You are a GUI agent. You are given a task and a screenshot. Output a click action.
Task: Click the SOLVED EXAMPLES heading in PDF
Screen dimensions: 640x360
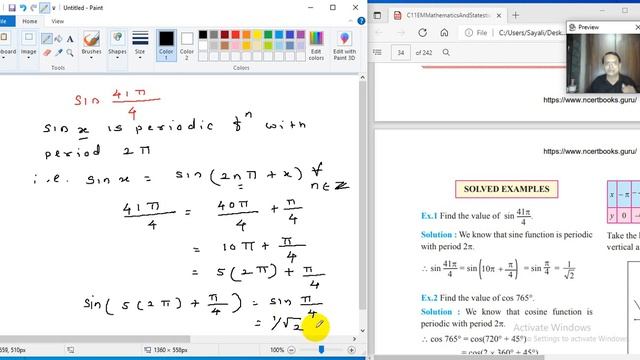click(507, 189)
